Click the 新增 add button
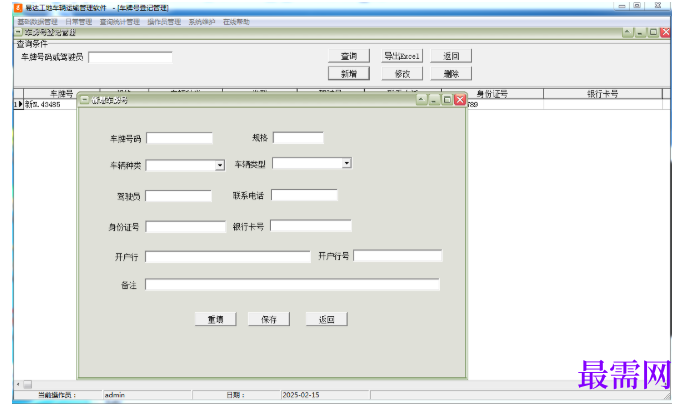Screen dimensions: 690x406 click(x=349, y=73)
